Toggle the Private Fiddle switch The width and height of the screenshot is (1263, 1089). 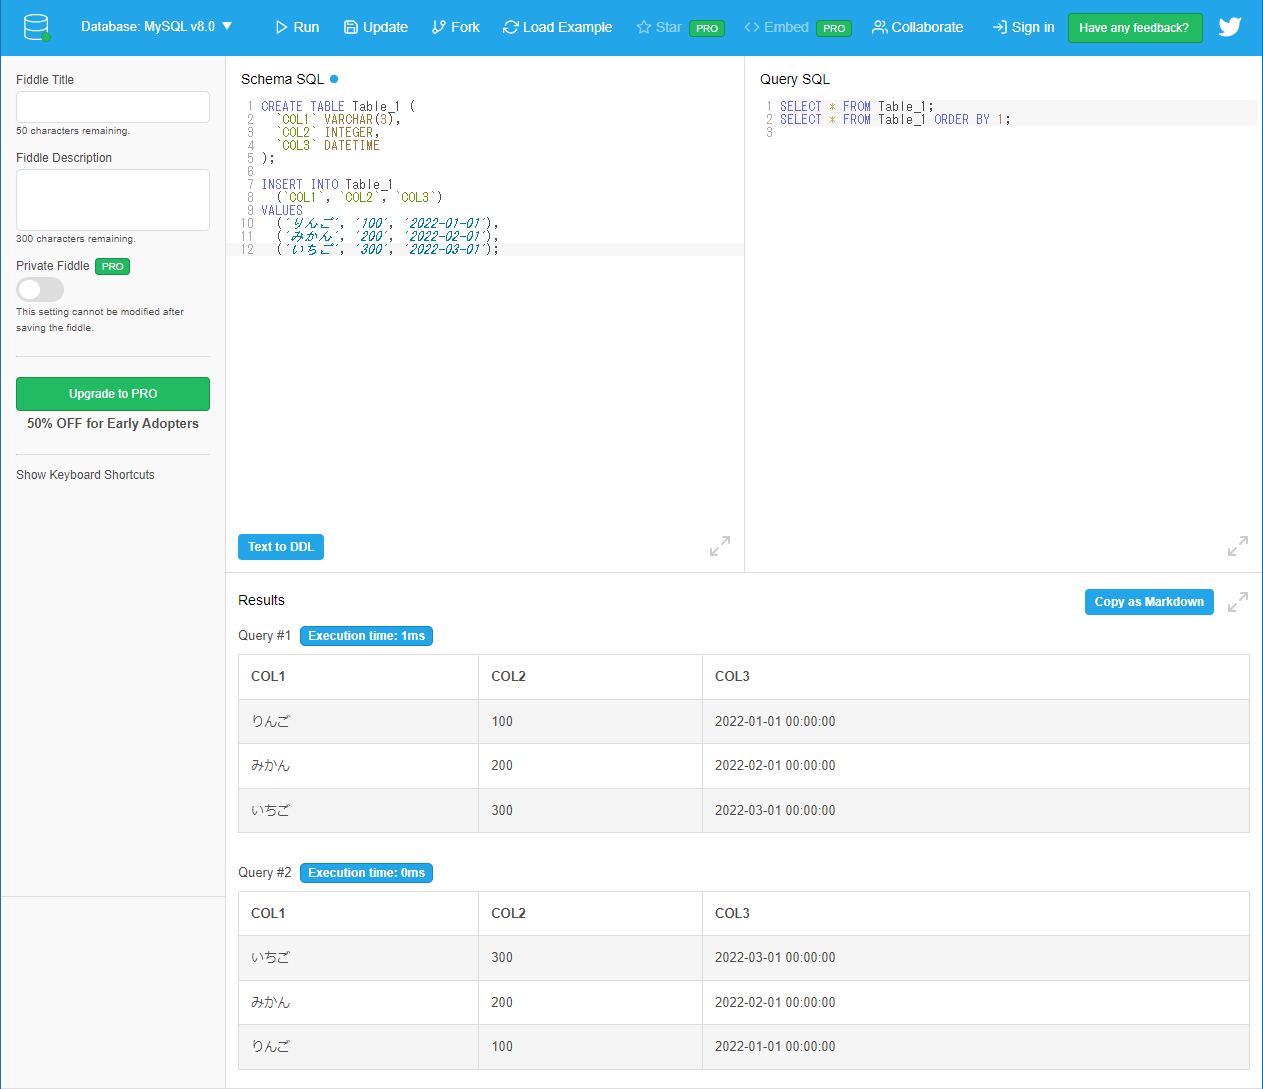click(x=40, y=289)
